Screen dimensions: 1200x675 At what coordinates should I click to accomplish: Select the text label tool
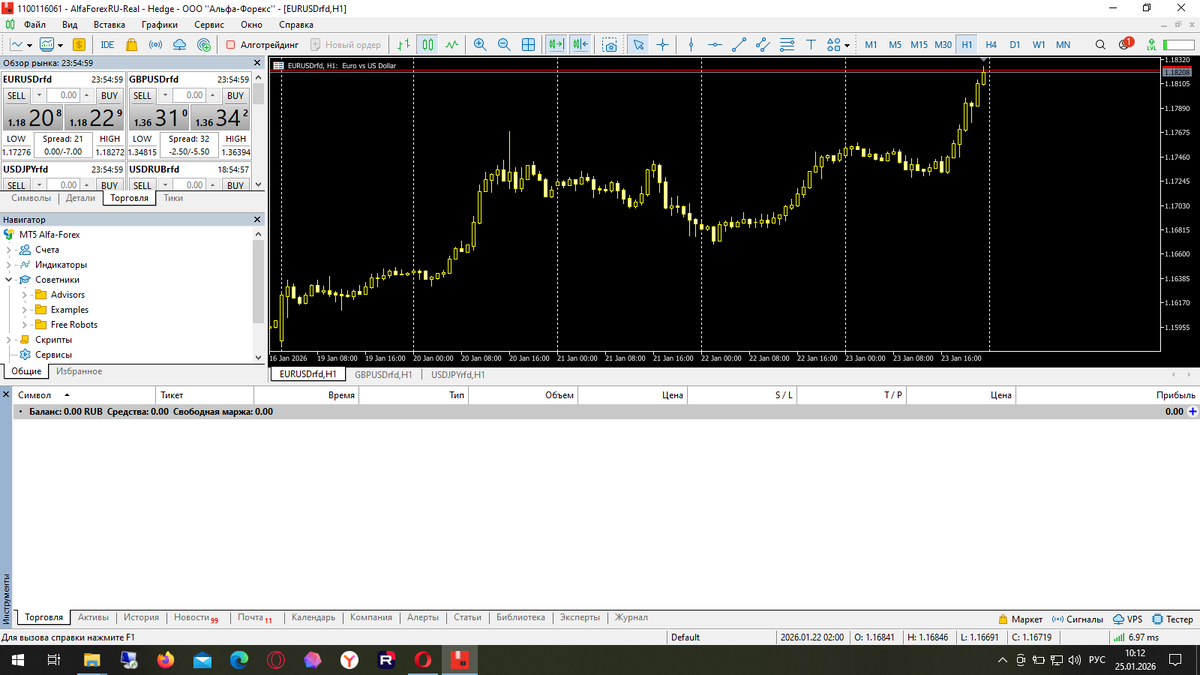[x=810, y=45]
